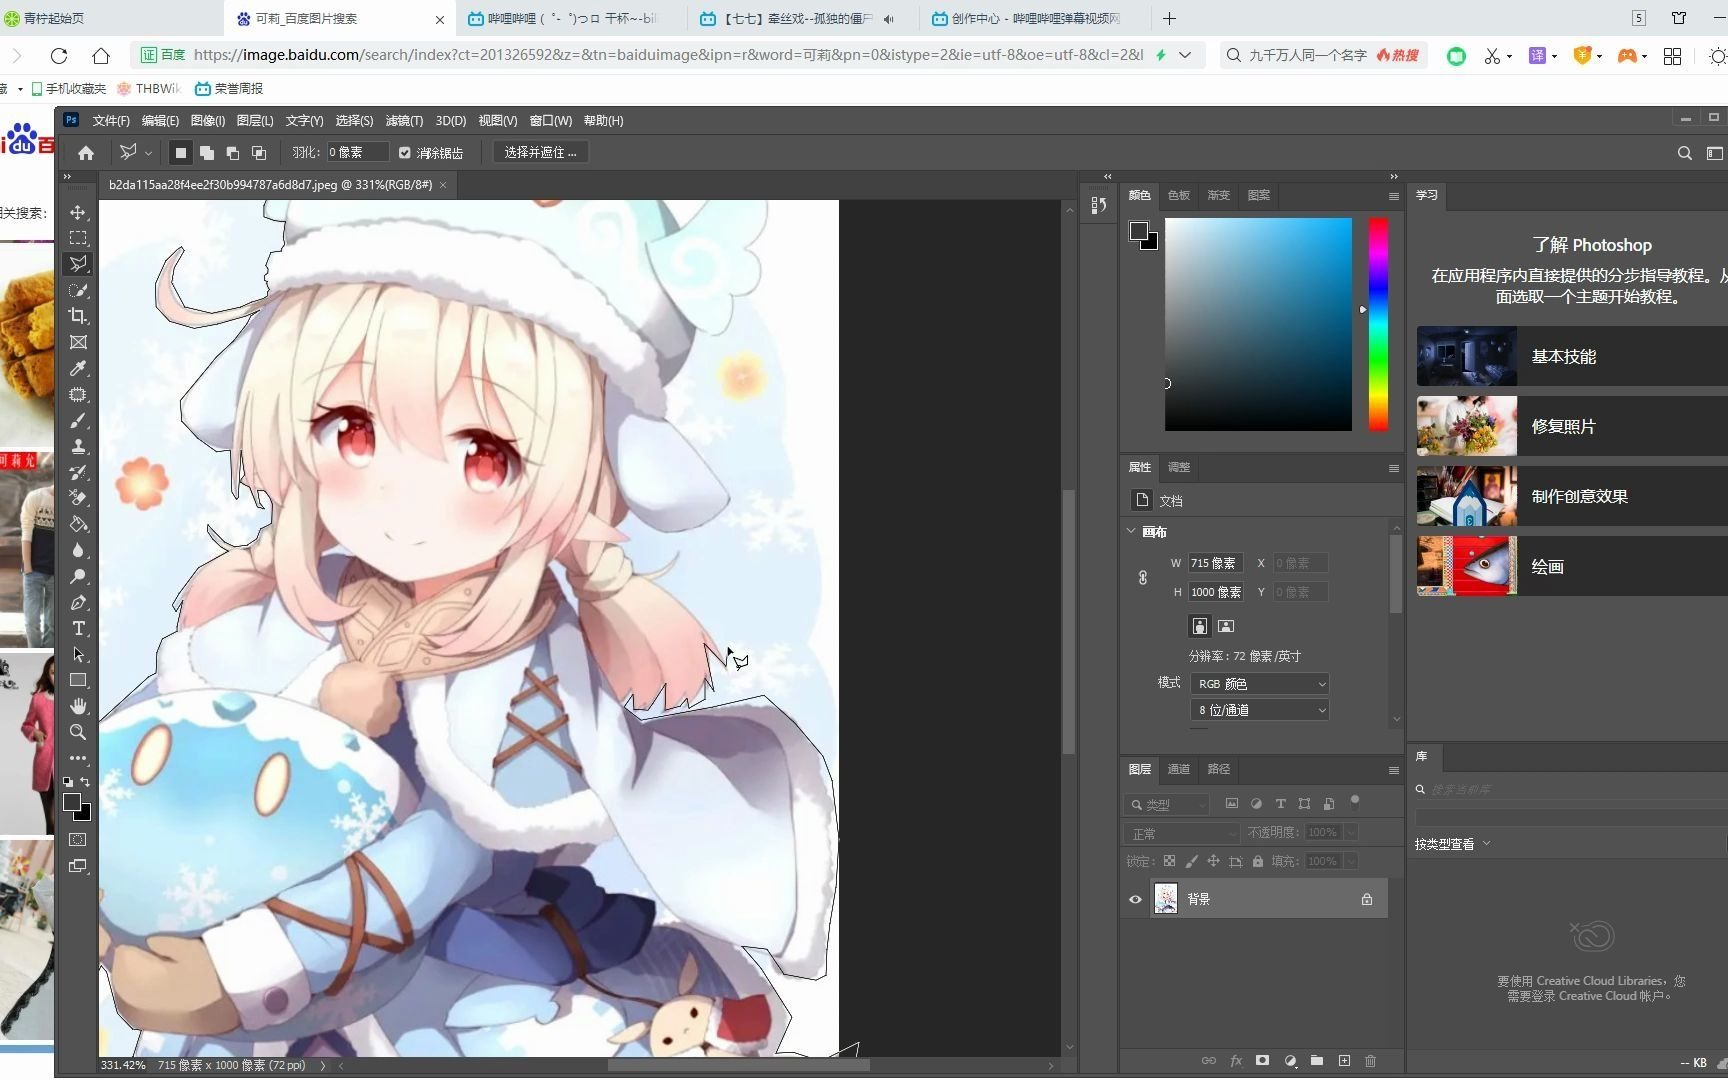Toggle the anti-alias checkbox

click(x=404, y=153)
